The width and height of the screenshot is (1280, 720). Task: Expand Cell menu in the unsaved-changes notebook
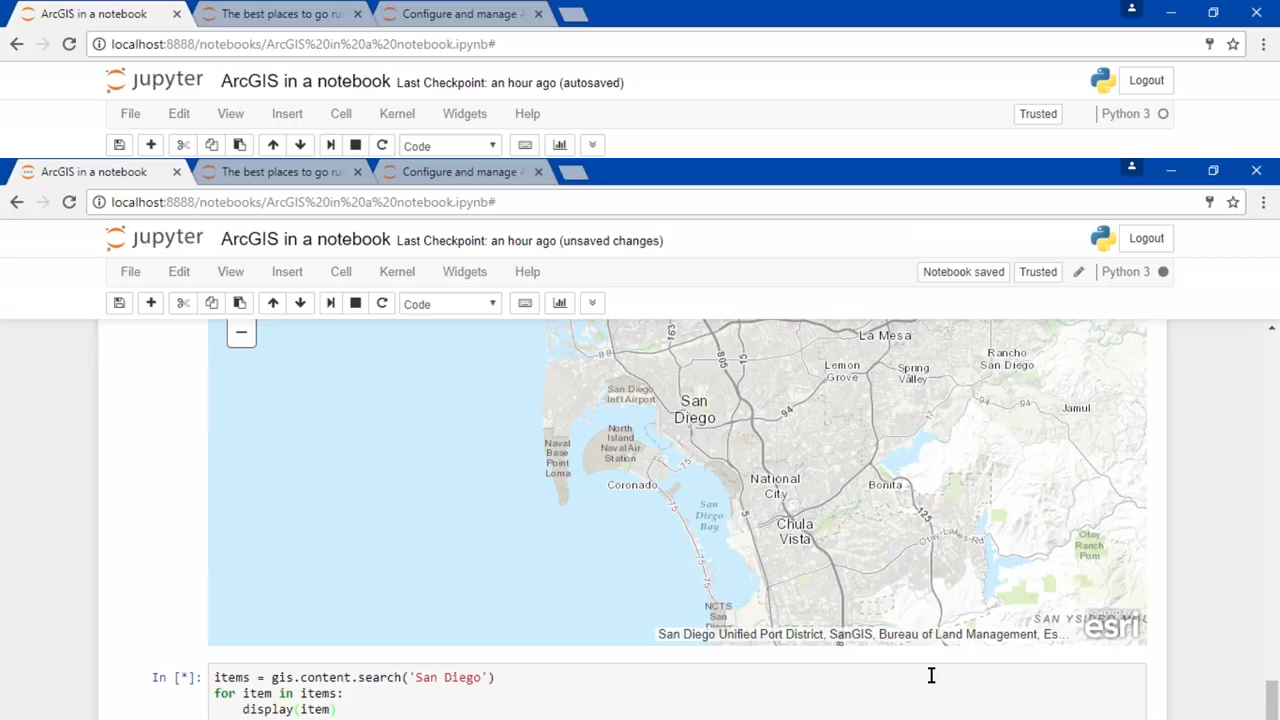pyautogui.click(x=341, y=272)
